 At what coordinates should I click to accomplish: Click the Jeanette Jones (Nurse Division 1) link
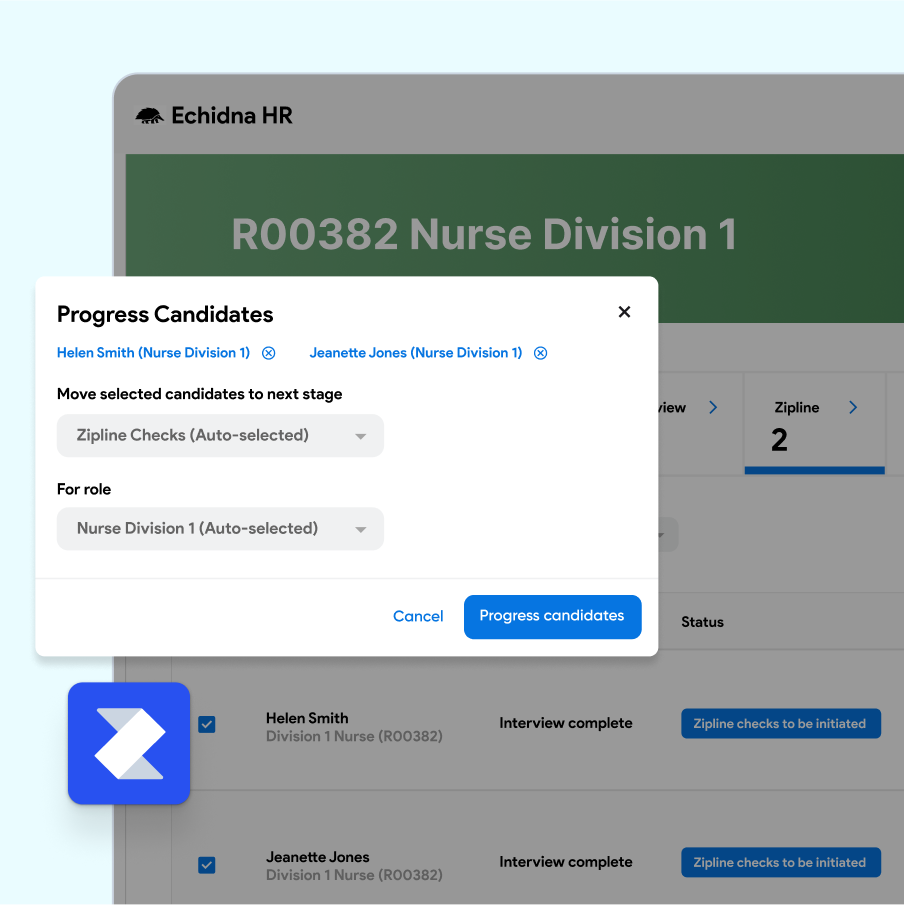pyautogui.click(x=416, y=353)
